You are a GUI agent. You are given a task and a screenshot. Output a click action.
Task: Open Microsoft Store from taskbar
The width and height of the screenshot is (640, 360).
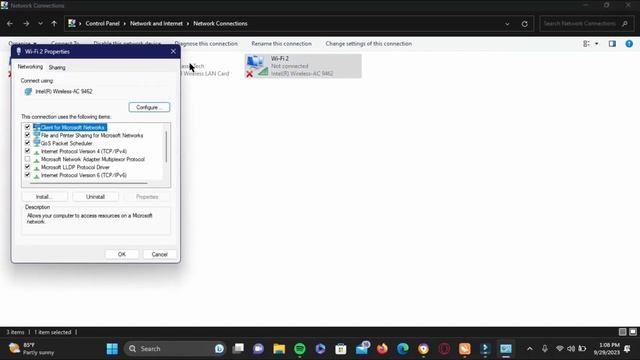[x=341, y=349]
